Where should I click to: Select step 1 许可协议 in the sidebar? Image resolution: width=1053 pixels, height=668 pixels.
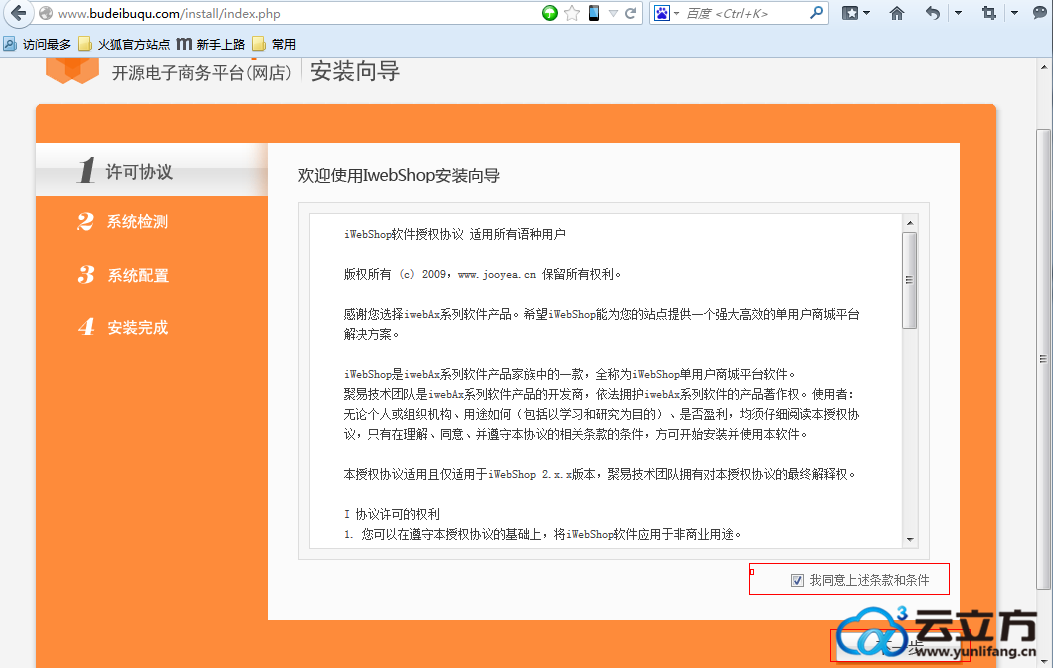pos(152,170)
